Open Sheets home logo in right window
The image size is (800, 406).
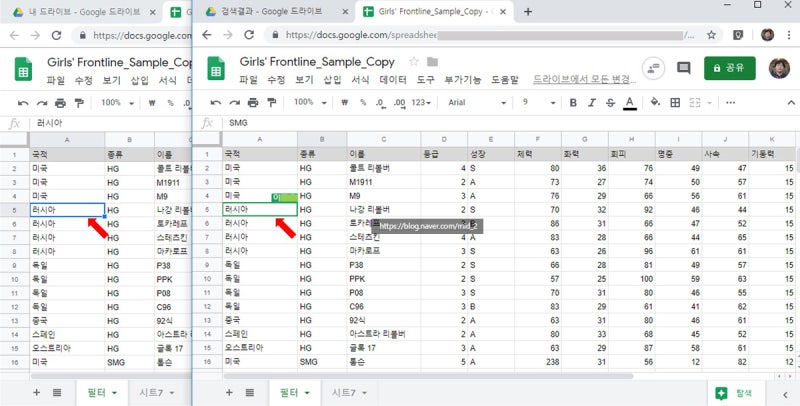(216, 68)
